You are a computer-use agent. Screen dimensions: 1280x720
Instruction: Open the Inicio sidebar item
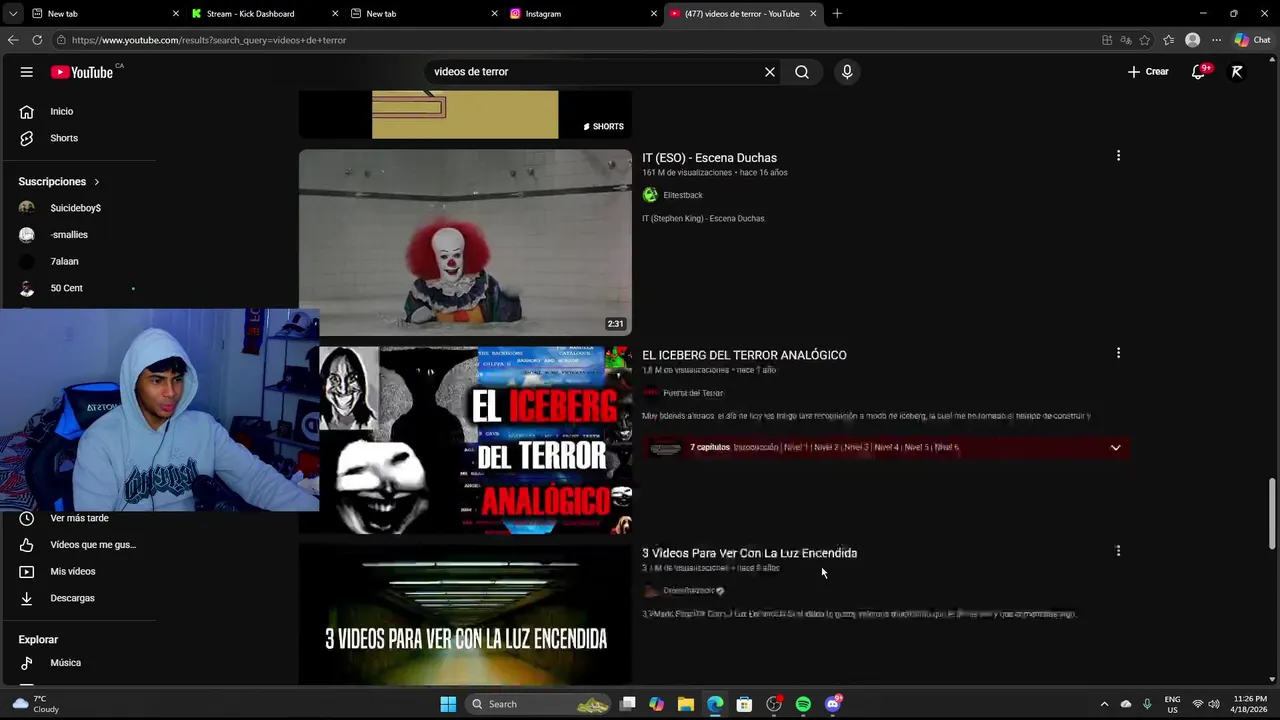pyautogui.click(x=62, y=112)
